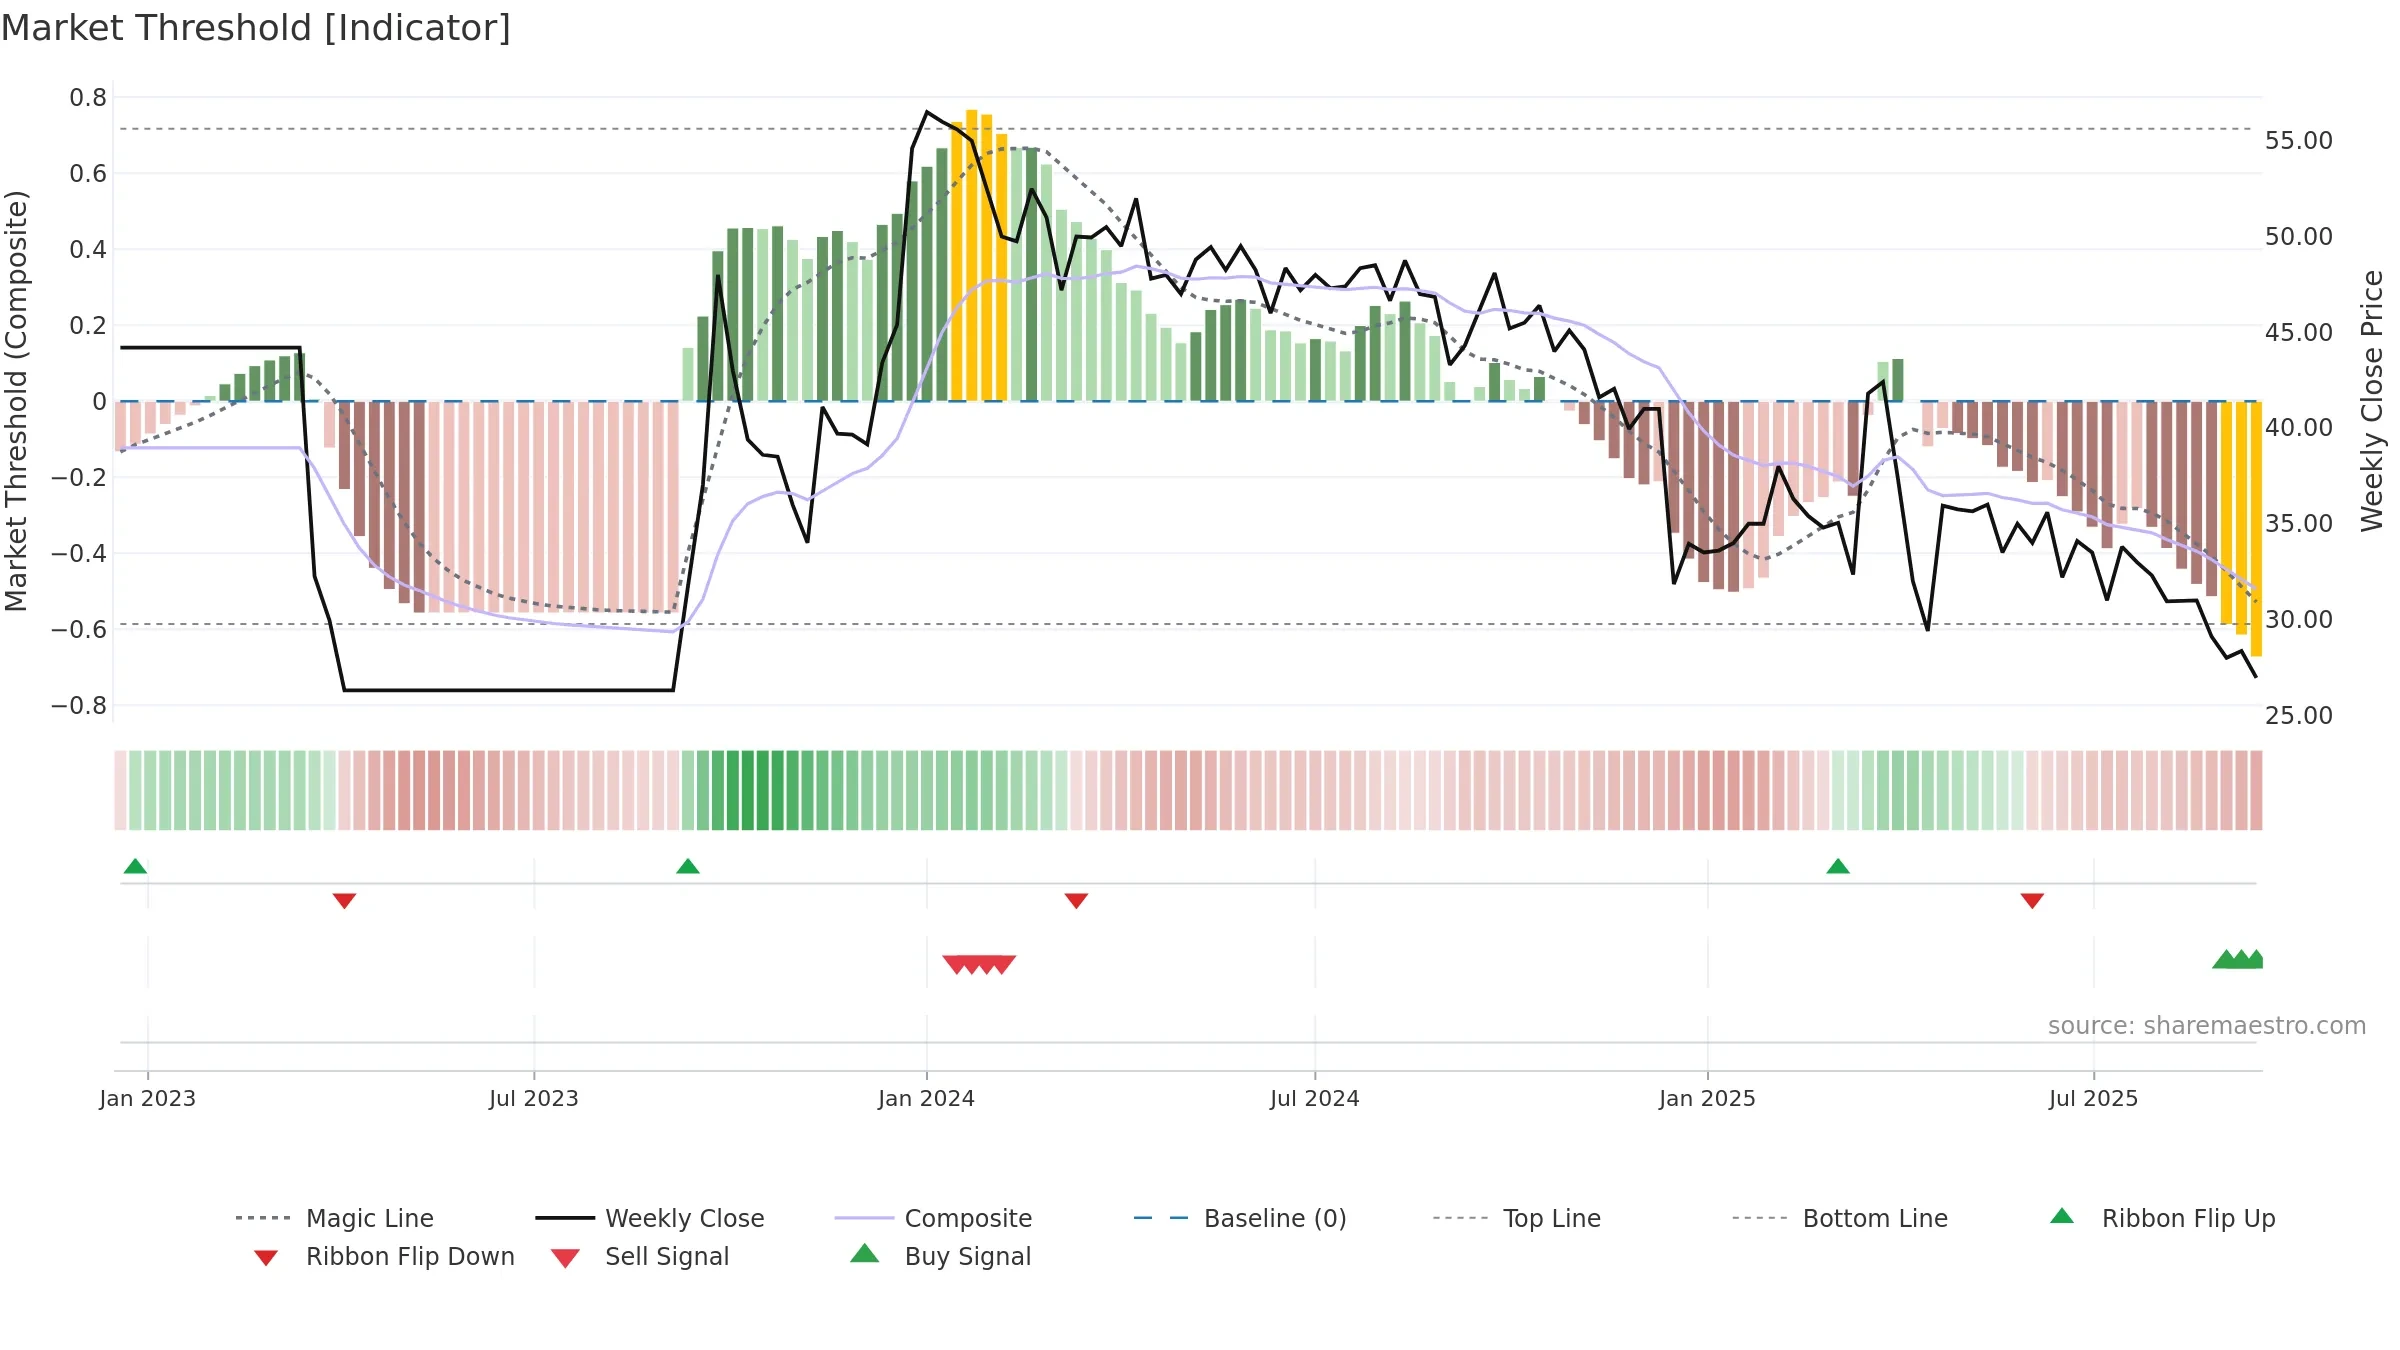Viewport: 2400px width, 1350px height.
Task: Click the green Buy Signal legend triangle
Action: (865, 1253)
